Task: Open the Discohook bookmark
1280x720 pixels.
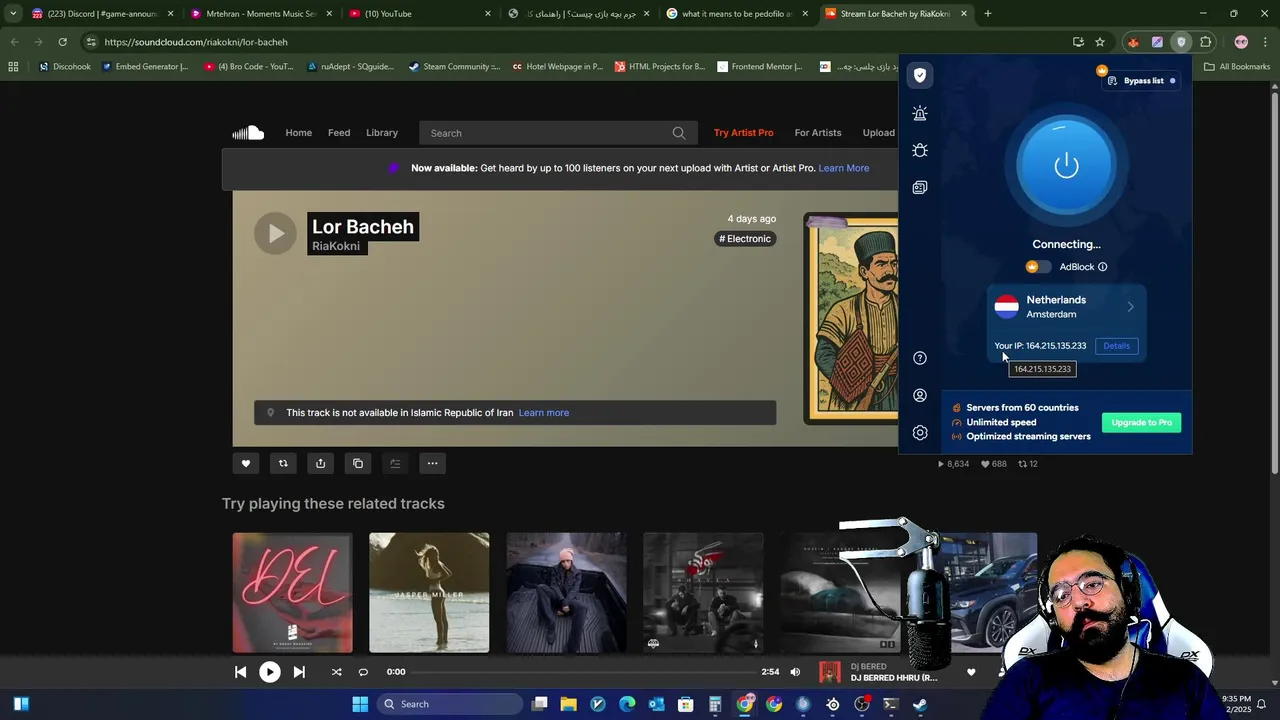Action: coord(65,67)
